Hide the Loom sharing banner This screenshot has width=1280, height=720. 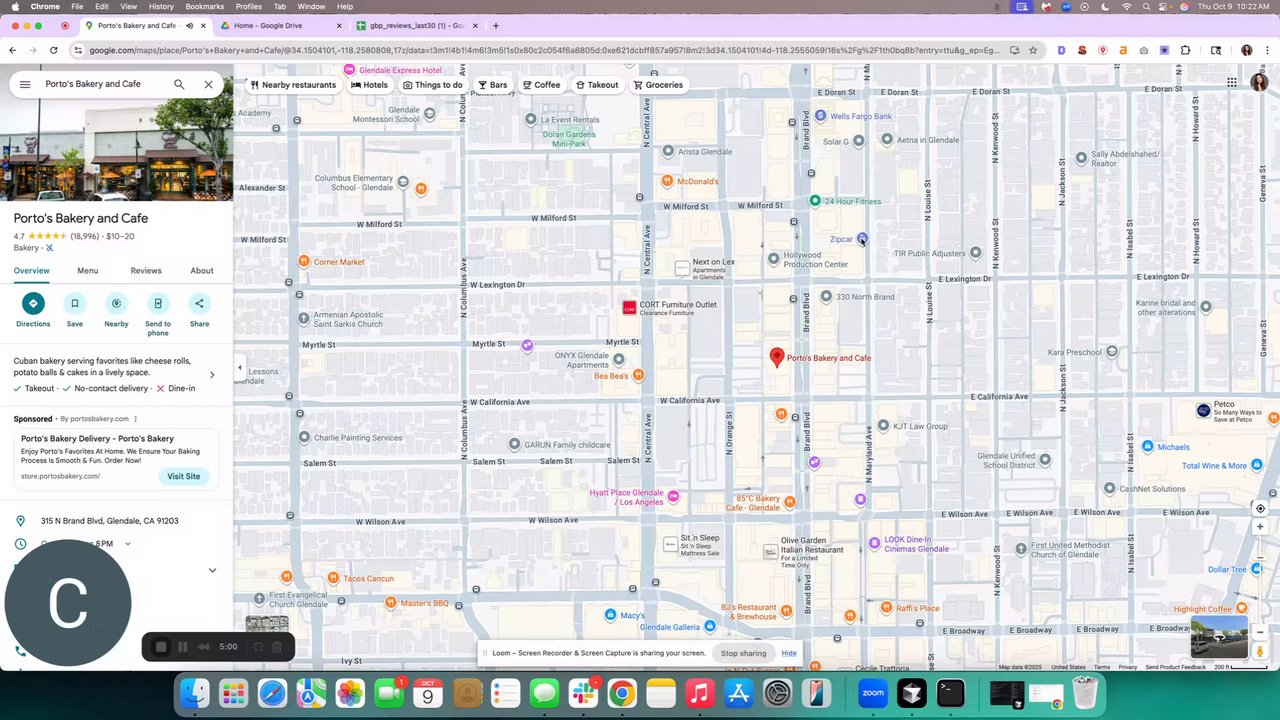pyautogui.click(x=789, y=653)
